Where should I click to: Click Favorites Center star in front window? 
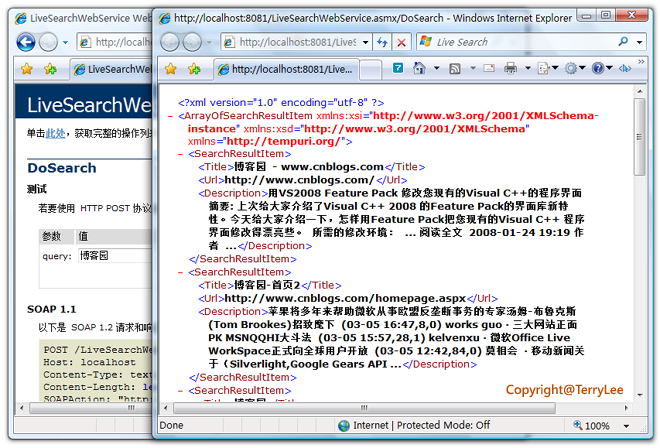tap(171, 69)
